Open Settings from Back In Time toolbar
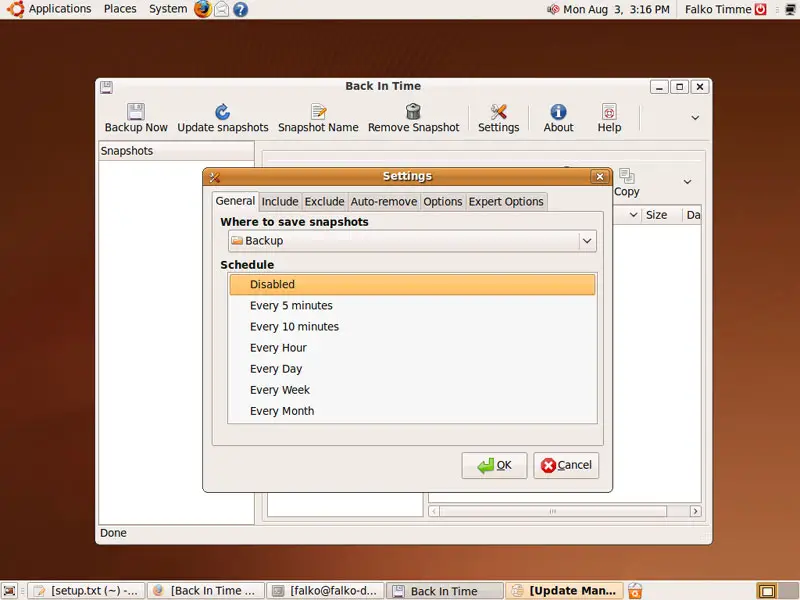Viewport: 800px width, 600px height. [x=498, y=118]
